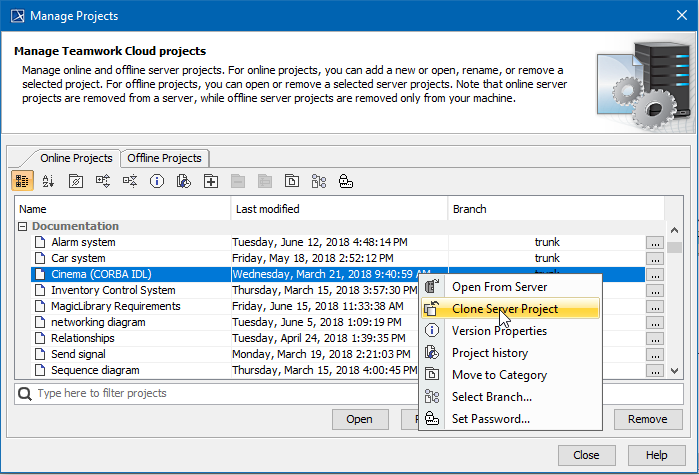Click the project list vertical scrollbar
The width and height of the screenshot is (699, 475).
click(675, 300)
